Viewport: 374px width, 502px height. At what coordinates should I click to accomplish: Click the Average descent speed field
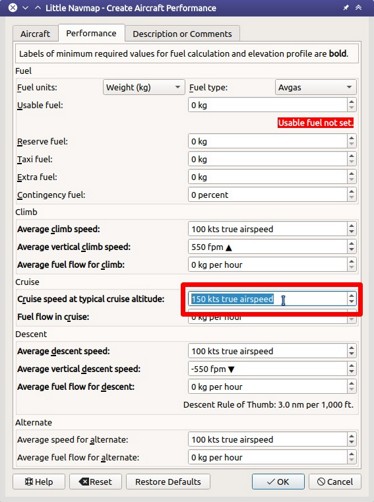[268, 351]
